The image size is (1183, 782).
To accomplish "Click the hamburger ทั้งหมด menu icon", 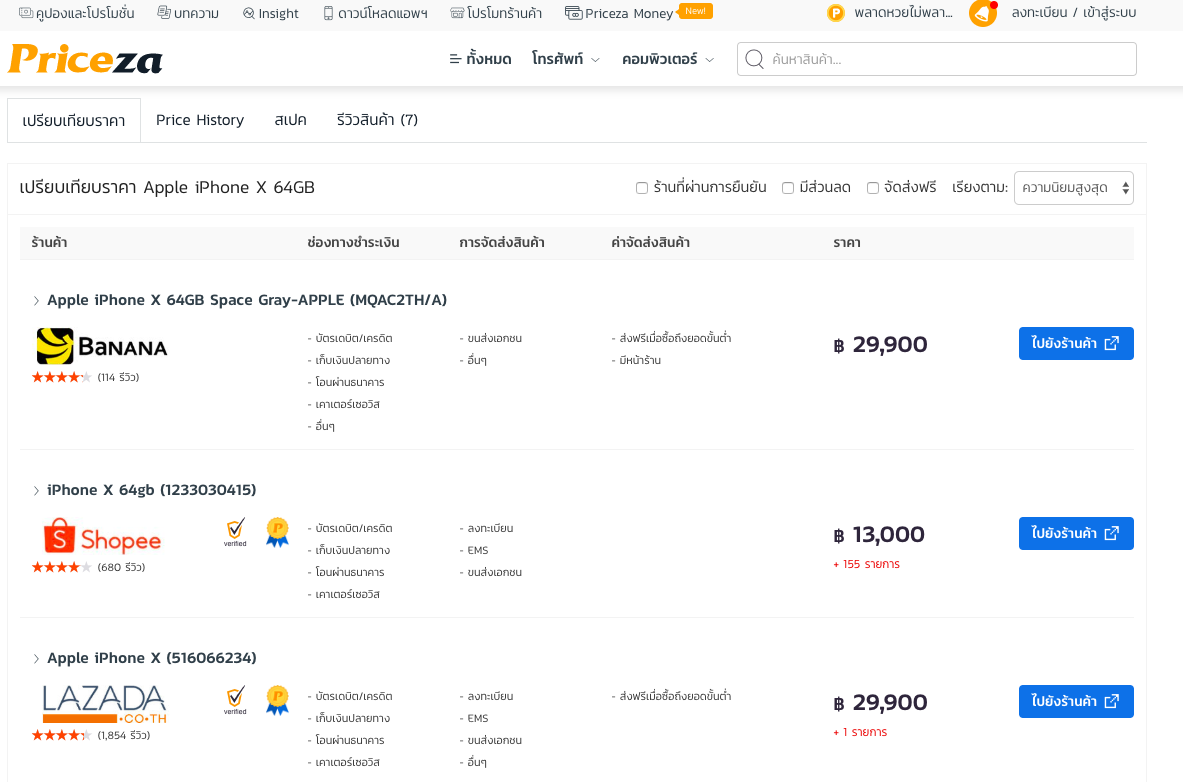I will [455, 59].
